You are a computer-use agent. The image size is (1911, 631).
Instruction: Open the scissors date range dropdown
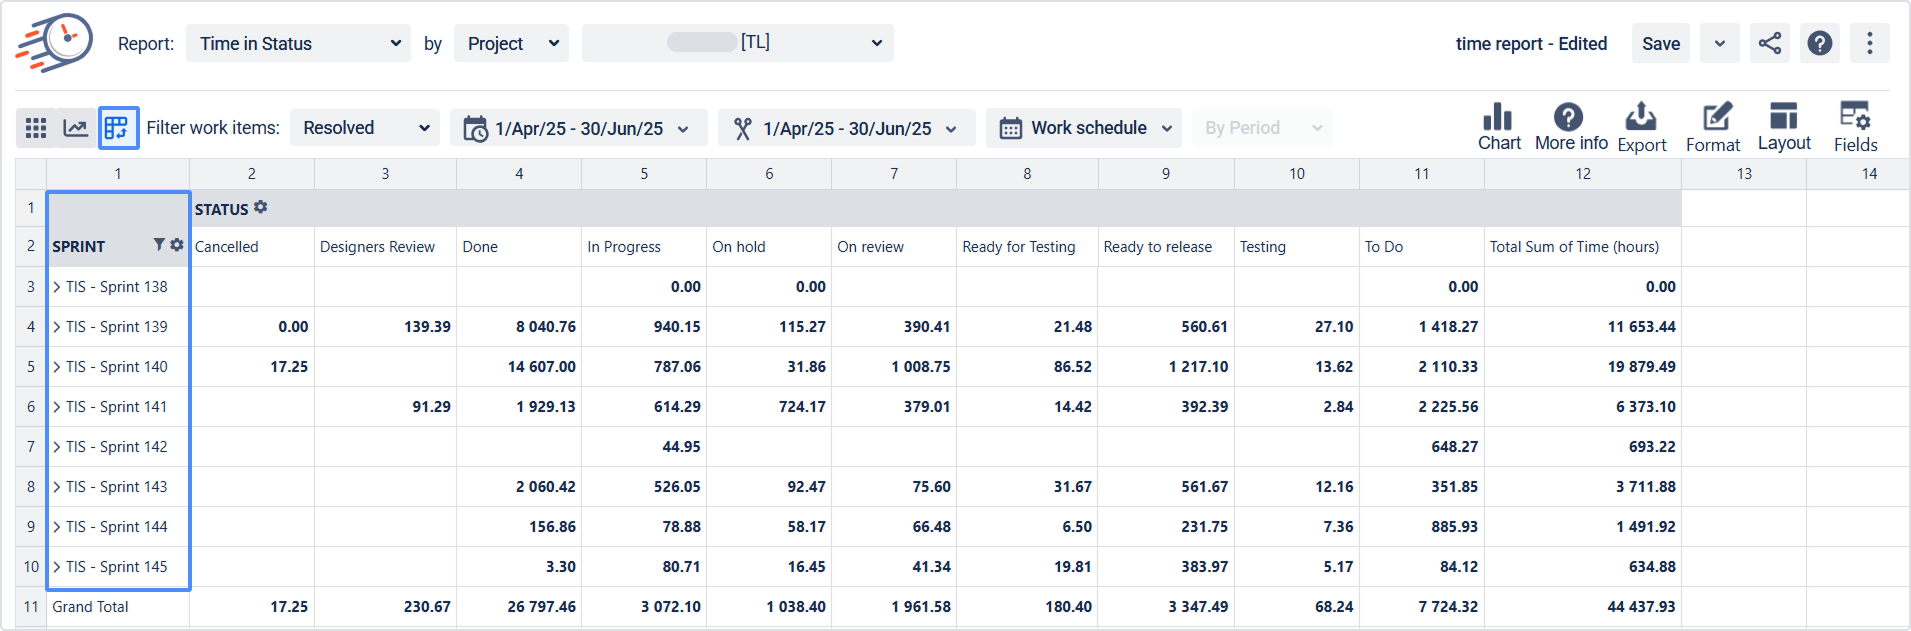click(x=846, y=128)
